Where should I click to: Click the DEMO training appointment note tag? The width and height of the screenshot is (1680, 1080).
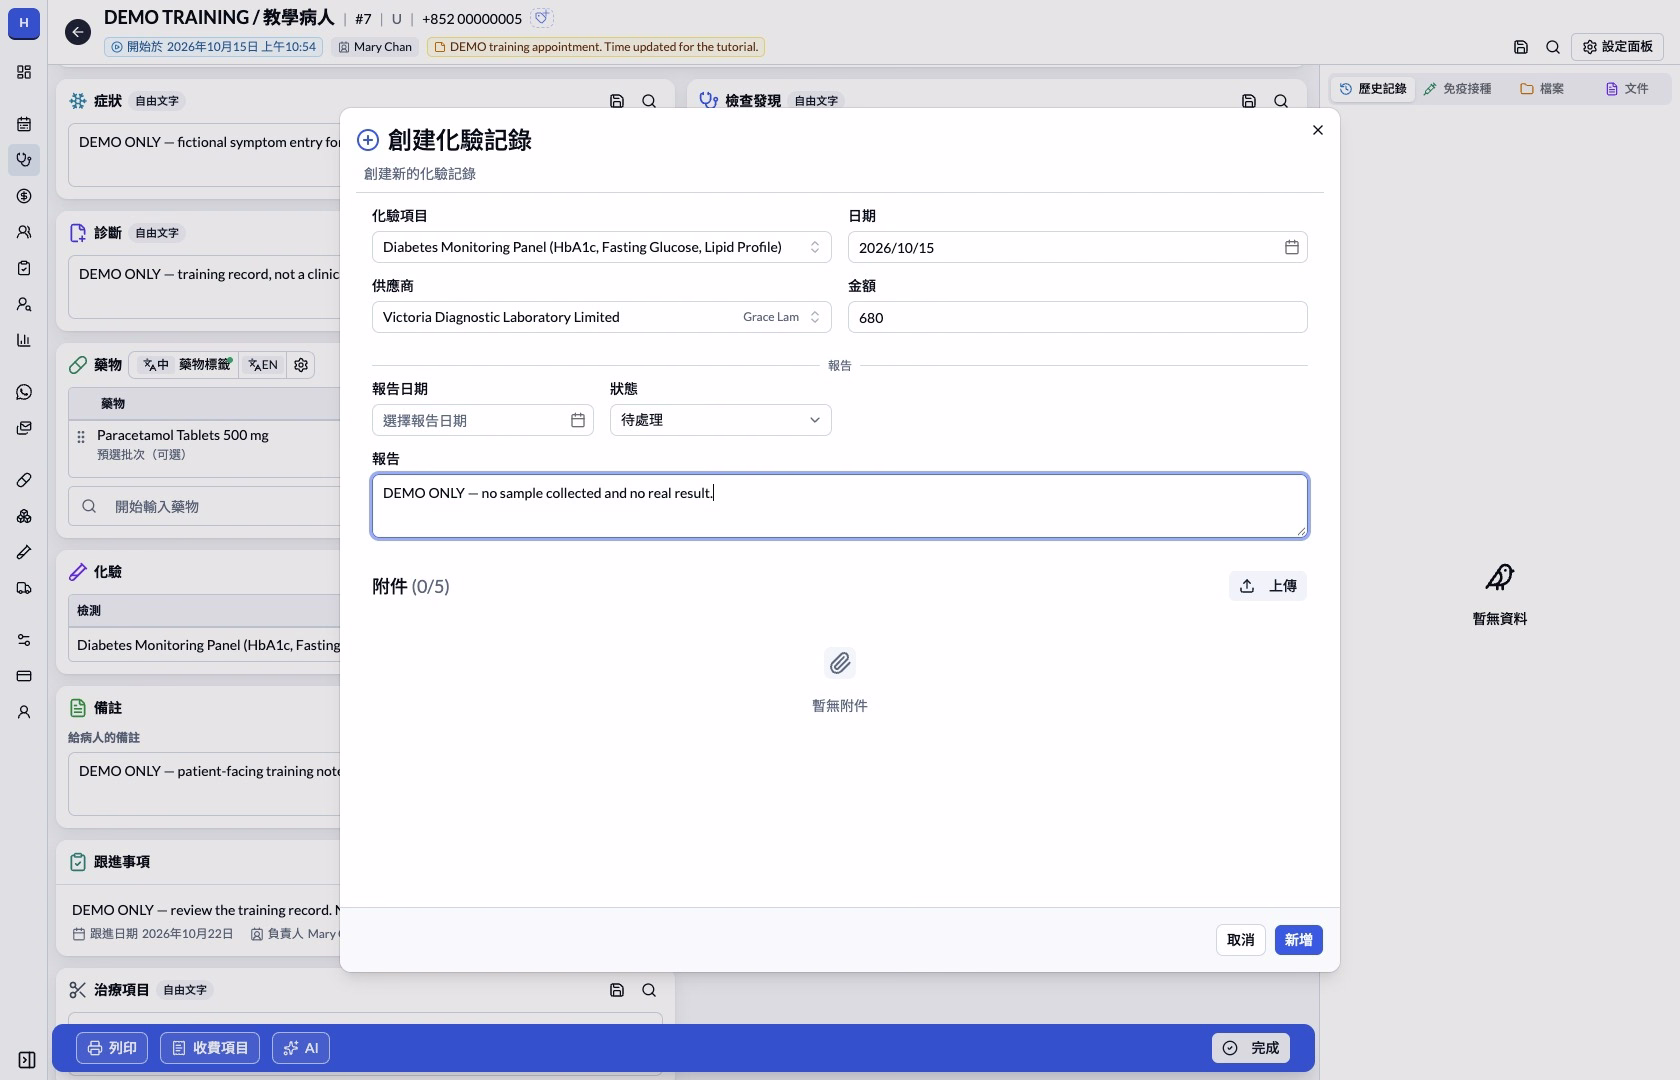point(597,47)
